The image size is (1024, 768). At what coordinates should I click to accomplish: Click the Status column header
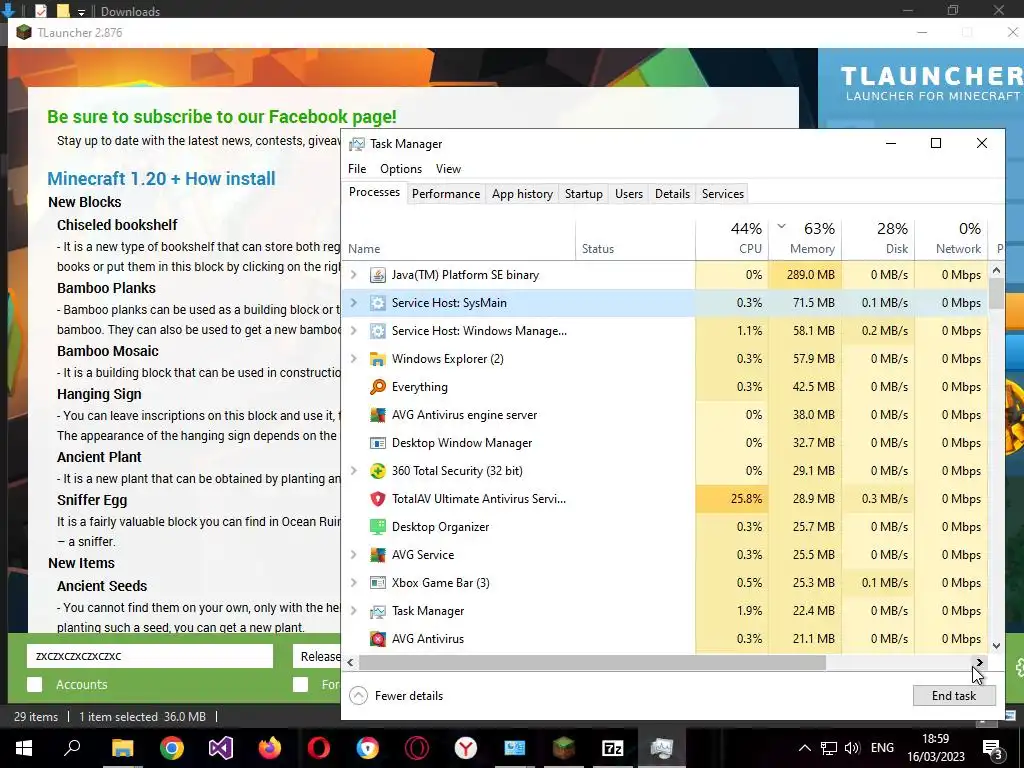(x=635, y=240)
